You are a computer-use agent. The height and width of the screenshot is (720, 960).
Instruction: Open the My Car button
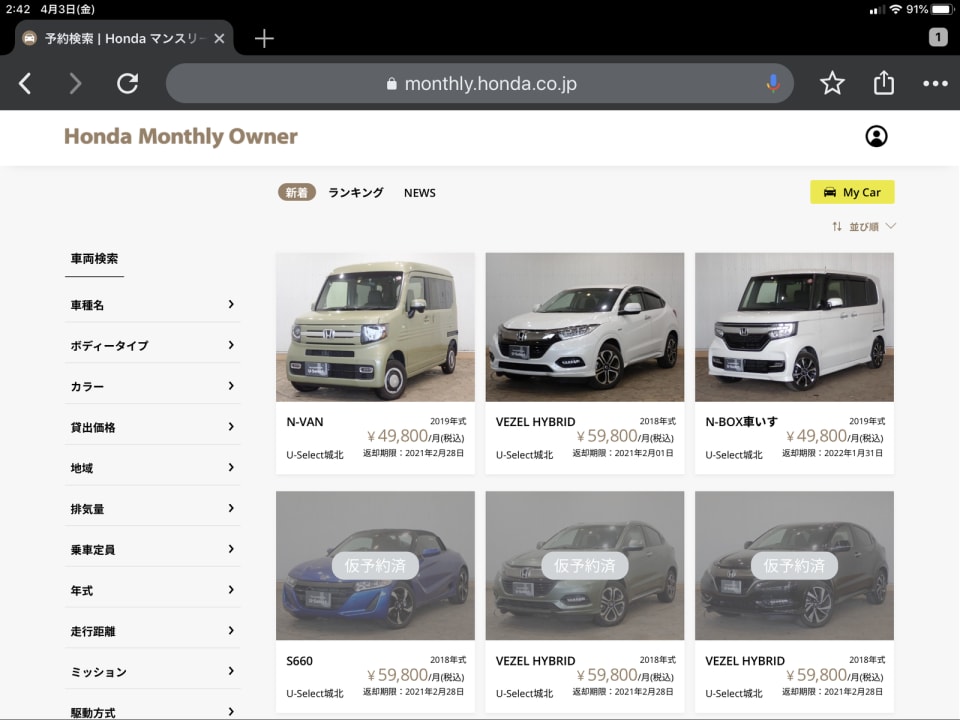point(852,192)
